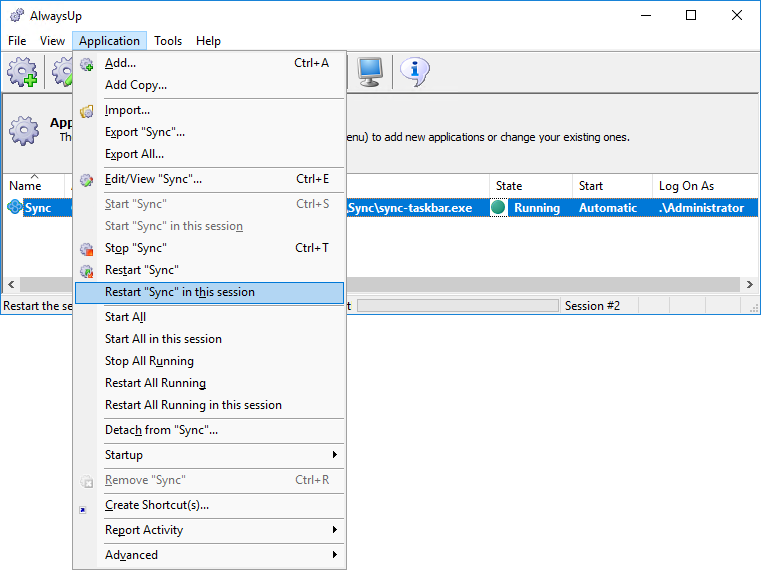The image size is (761, 571).
Task: Click the blue info bubble toolbar icon
Action: coord(414,72)
